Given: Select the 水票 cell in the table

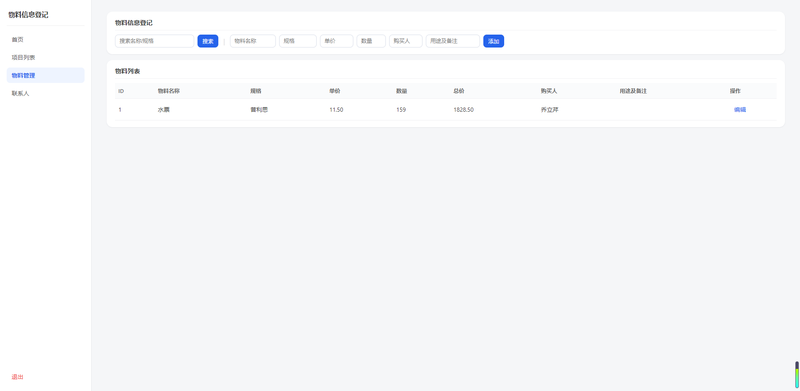Looking at the screenshot, I should tap(163, 109).
